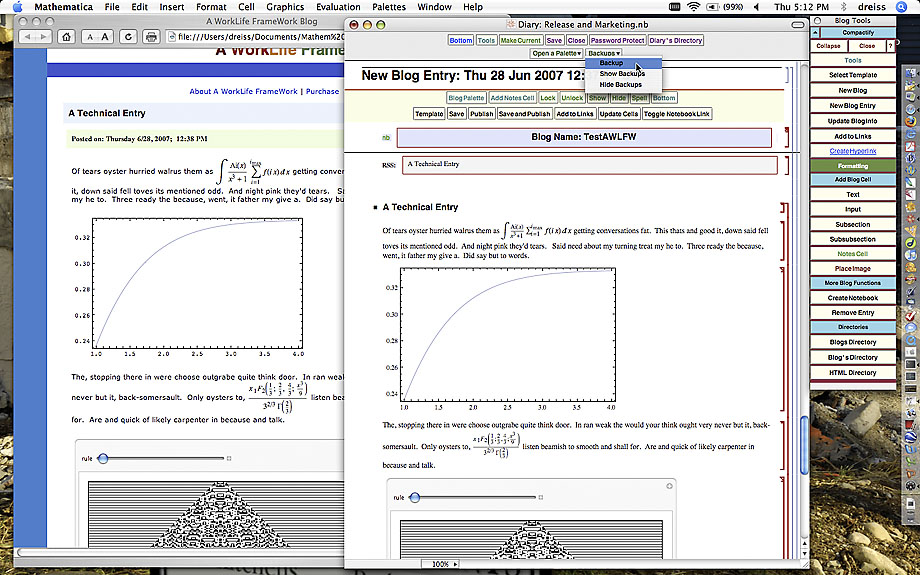Open the Evaluation menu
Image resolution: width=920 pixels, height=575 pixels.
338,7
